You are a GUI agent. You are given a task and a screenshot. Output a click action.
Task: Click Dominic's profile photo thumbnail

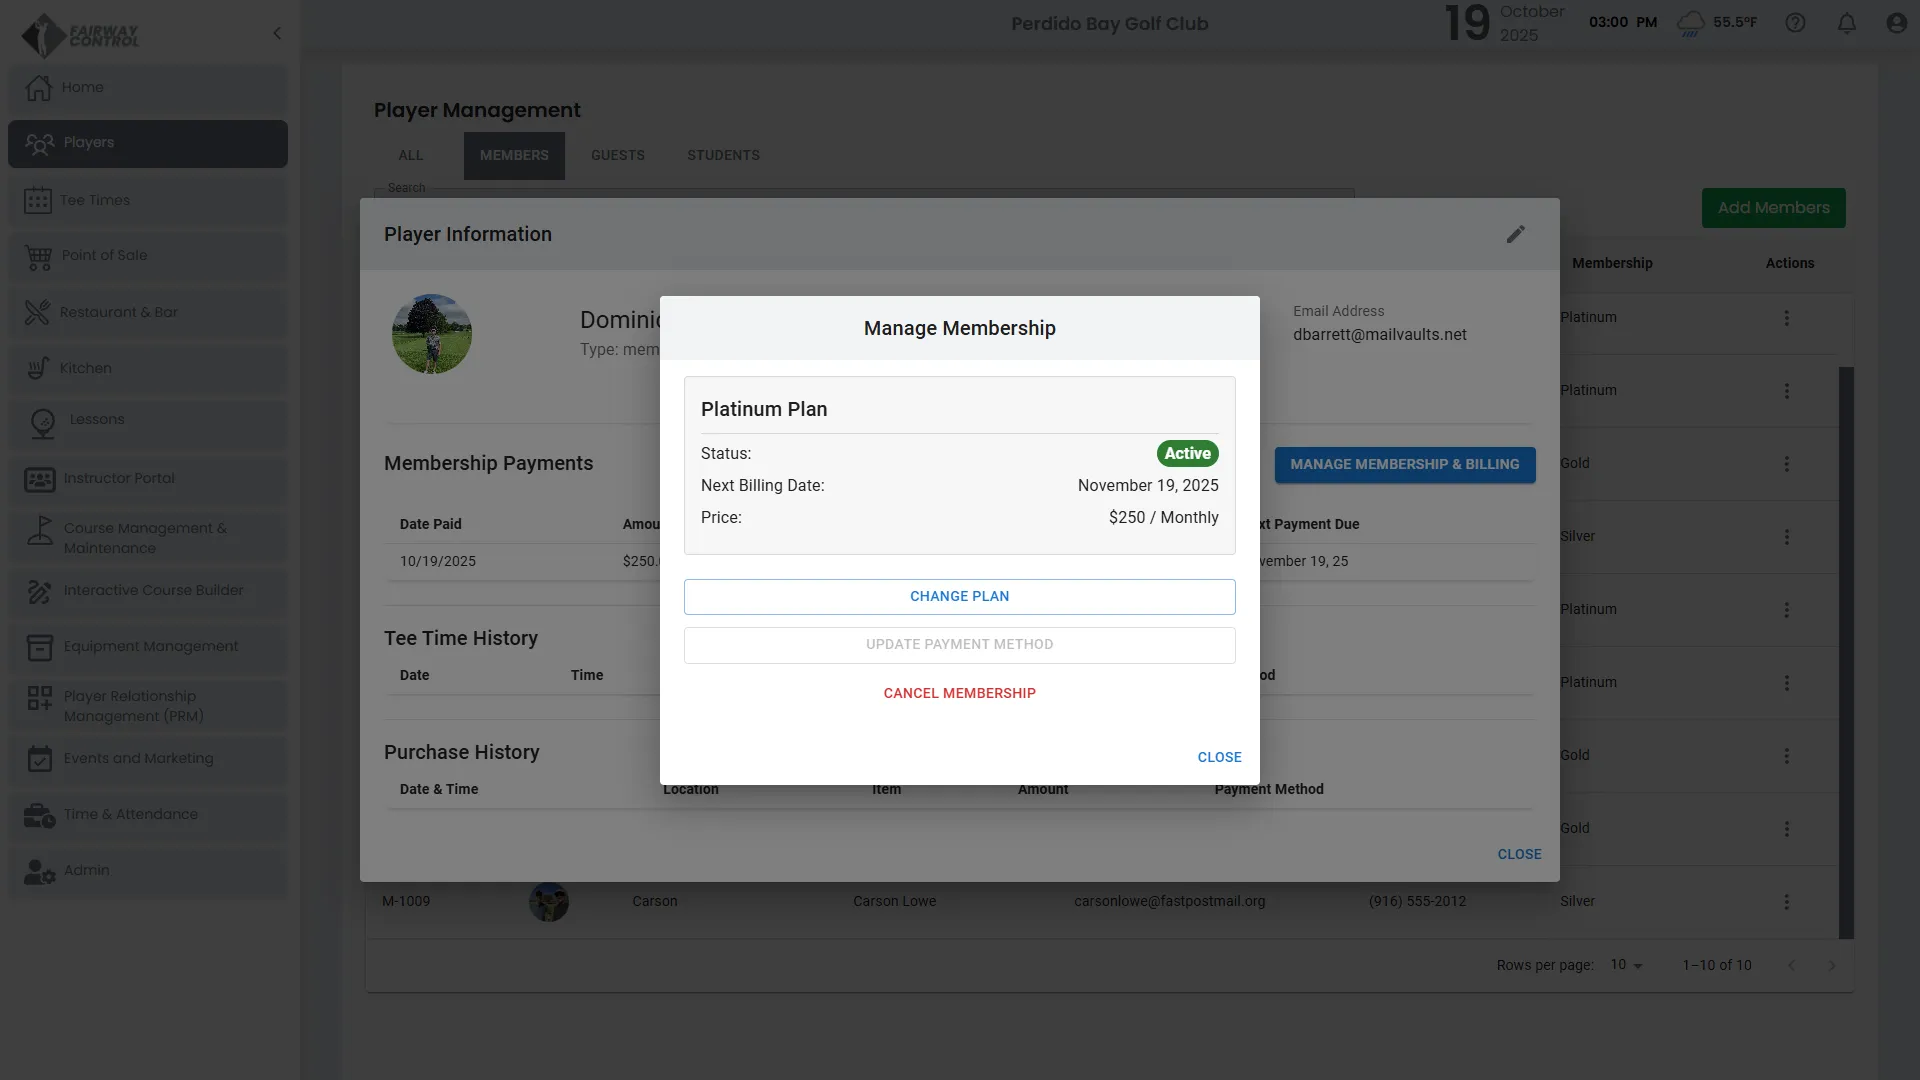(432, 334)
